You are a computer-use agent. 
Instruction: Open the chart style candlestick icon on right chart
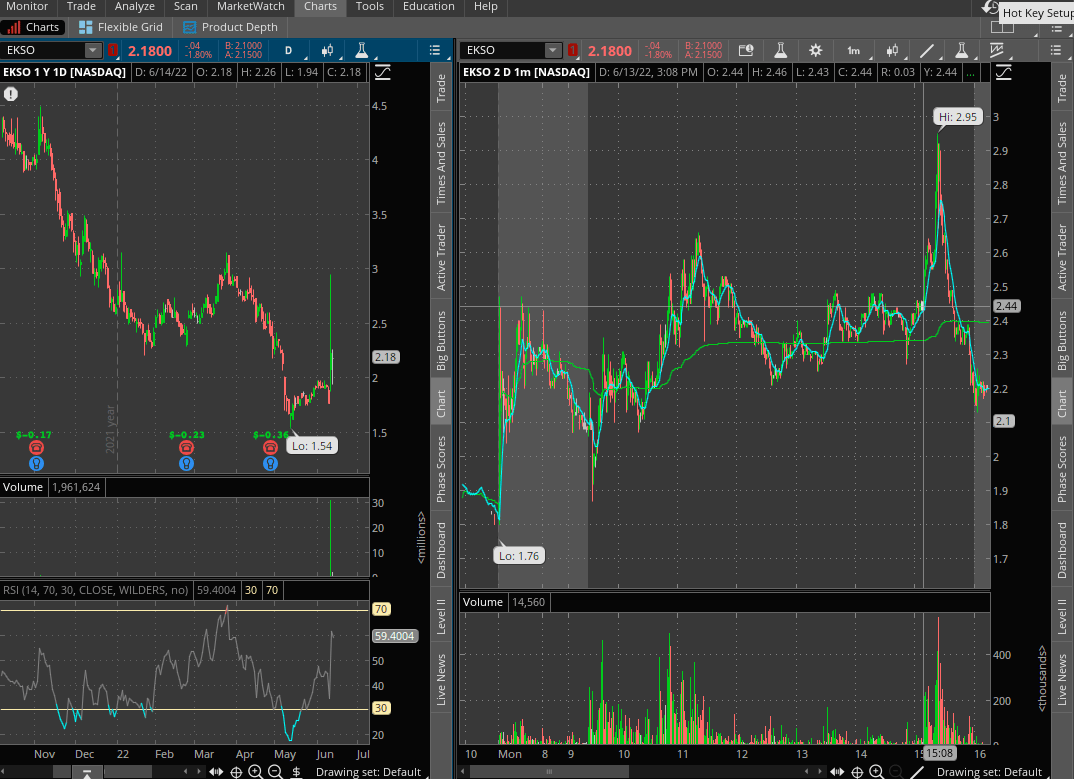[892, 50]
